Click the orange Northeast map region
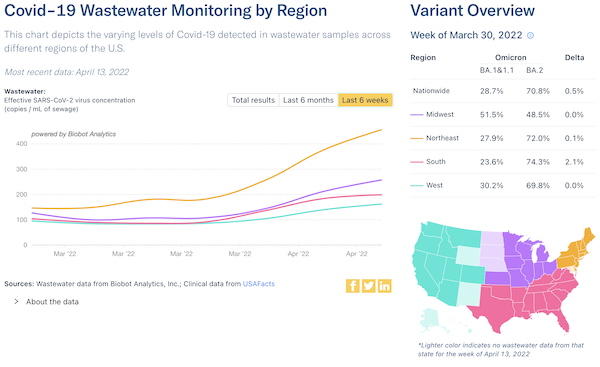The image size is (600, 367). point(572,253)
